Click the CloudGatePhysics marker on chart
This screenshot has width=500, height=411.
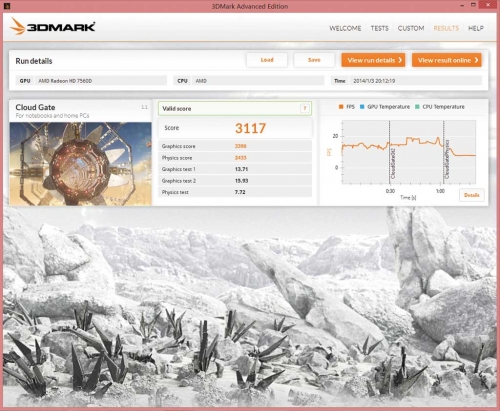(x=447, y=159)
